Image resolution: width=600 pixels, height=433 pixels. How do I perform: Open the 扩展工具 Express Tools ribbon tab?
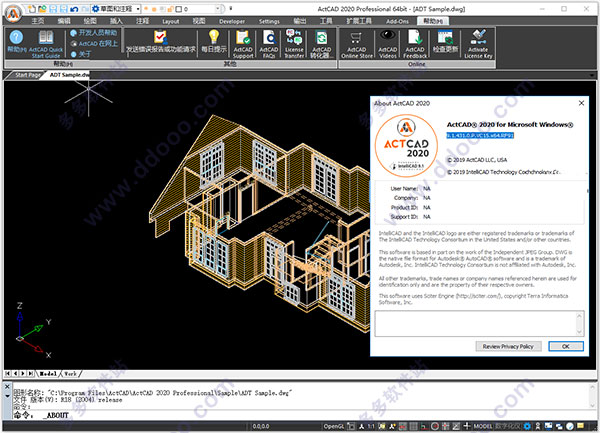tap(359, 21)
